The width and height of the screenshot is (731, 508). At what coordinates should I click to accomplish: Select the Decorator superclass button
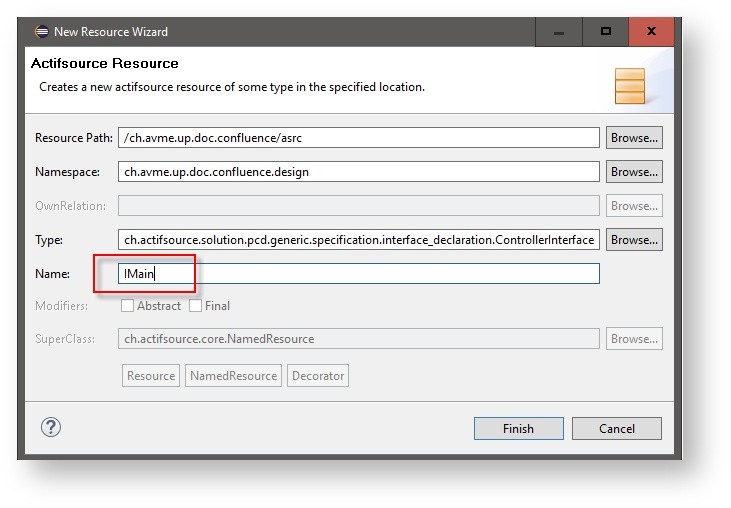click(x=318, y=376)
